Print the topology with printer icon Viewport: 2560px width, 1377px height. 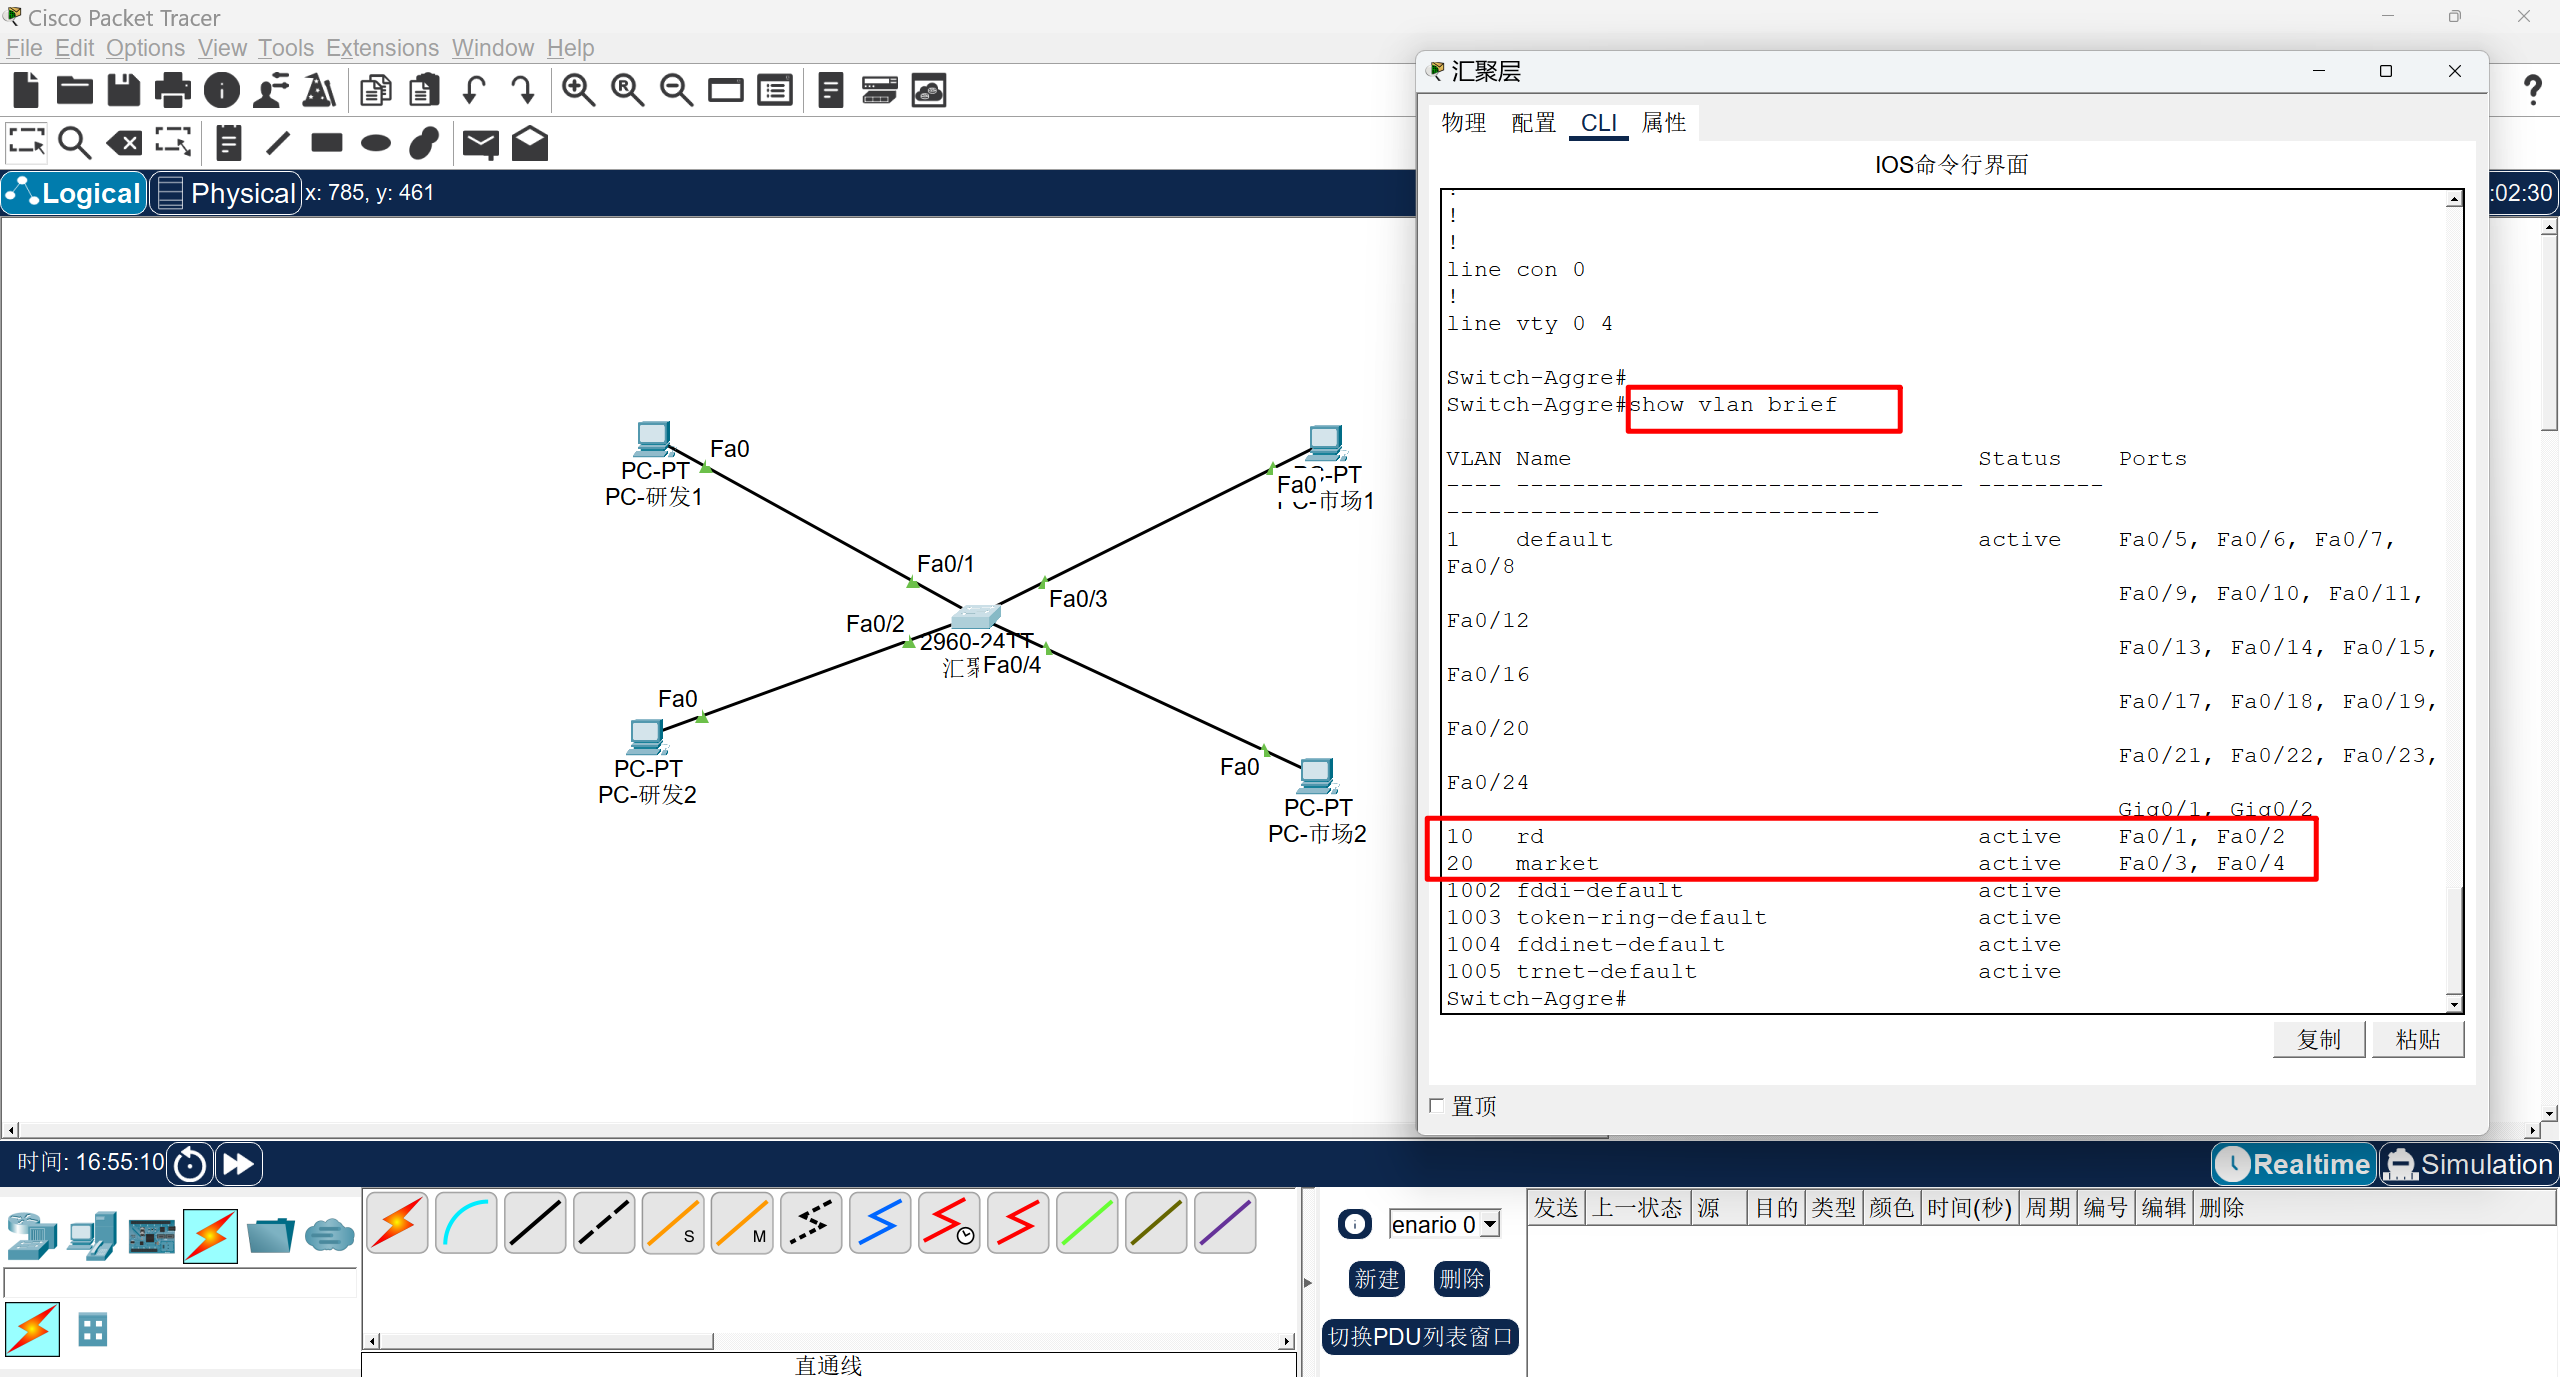pos(173,91)
